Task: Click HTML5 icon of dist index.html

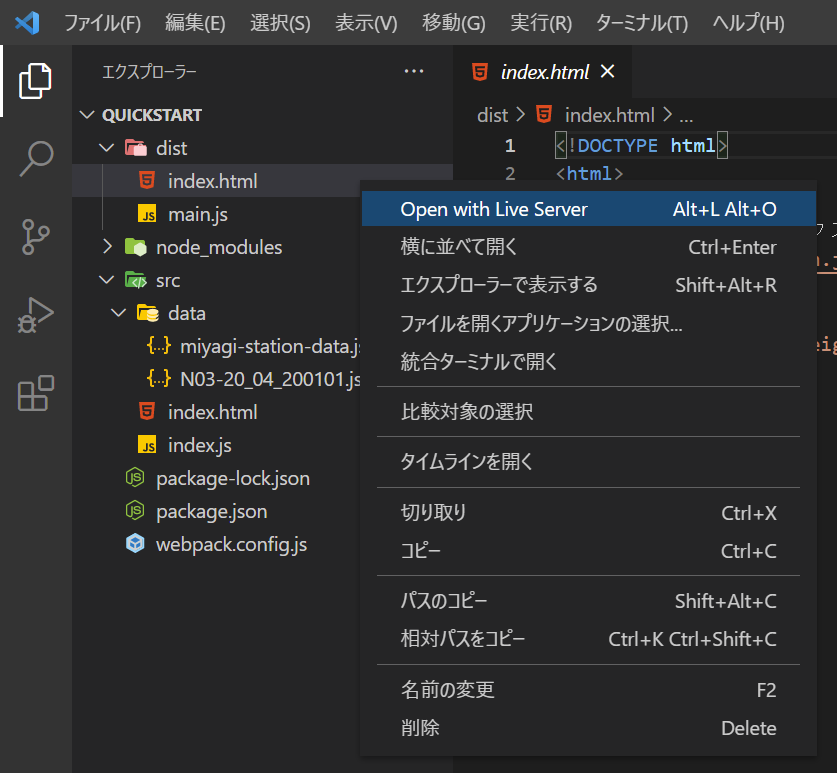Action: point(147,180)
